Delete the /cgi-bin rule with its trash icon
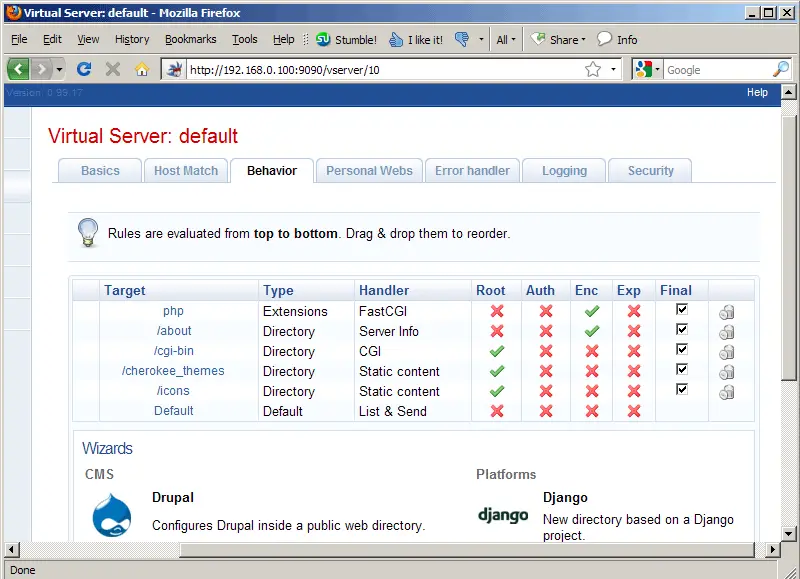This screenshot has height=579, width=800. 727,352
